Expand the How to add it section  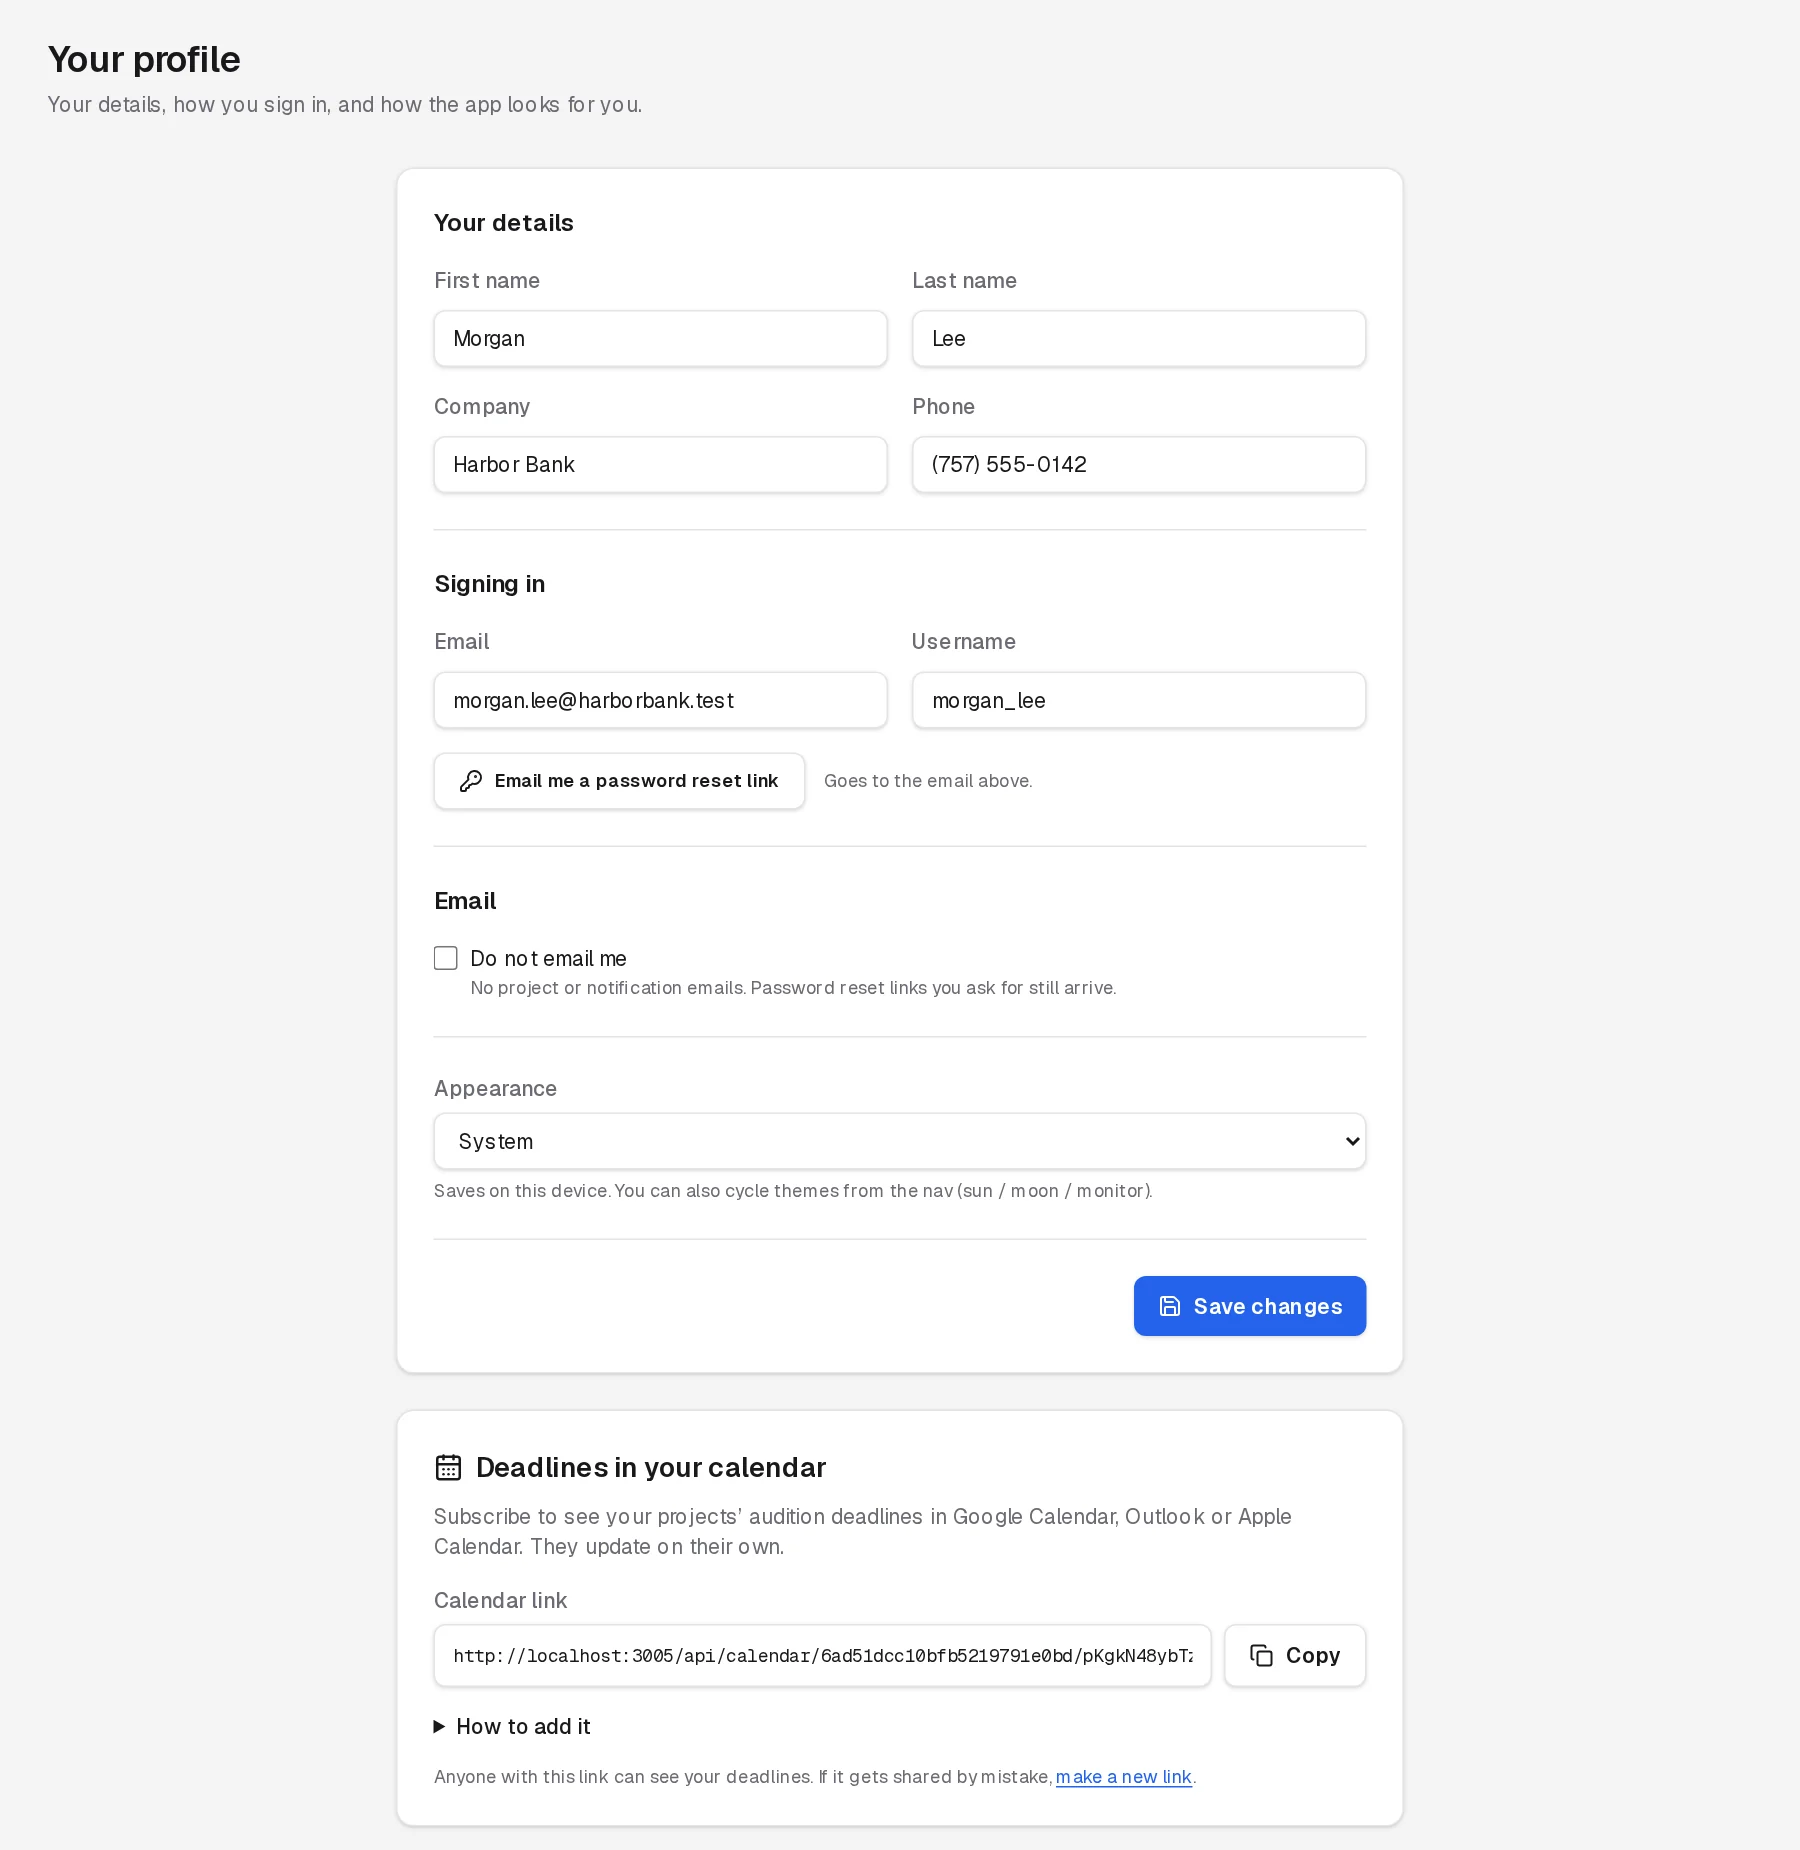coord(512,1727)
